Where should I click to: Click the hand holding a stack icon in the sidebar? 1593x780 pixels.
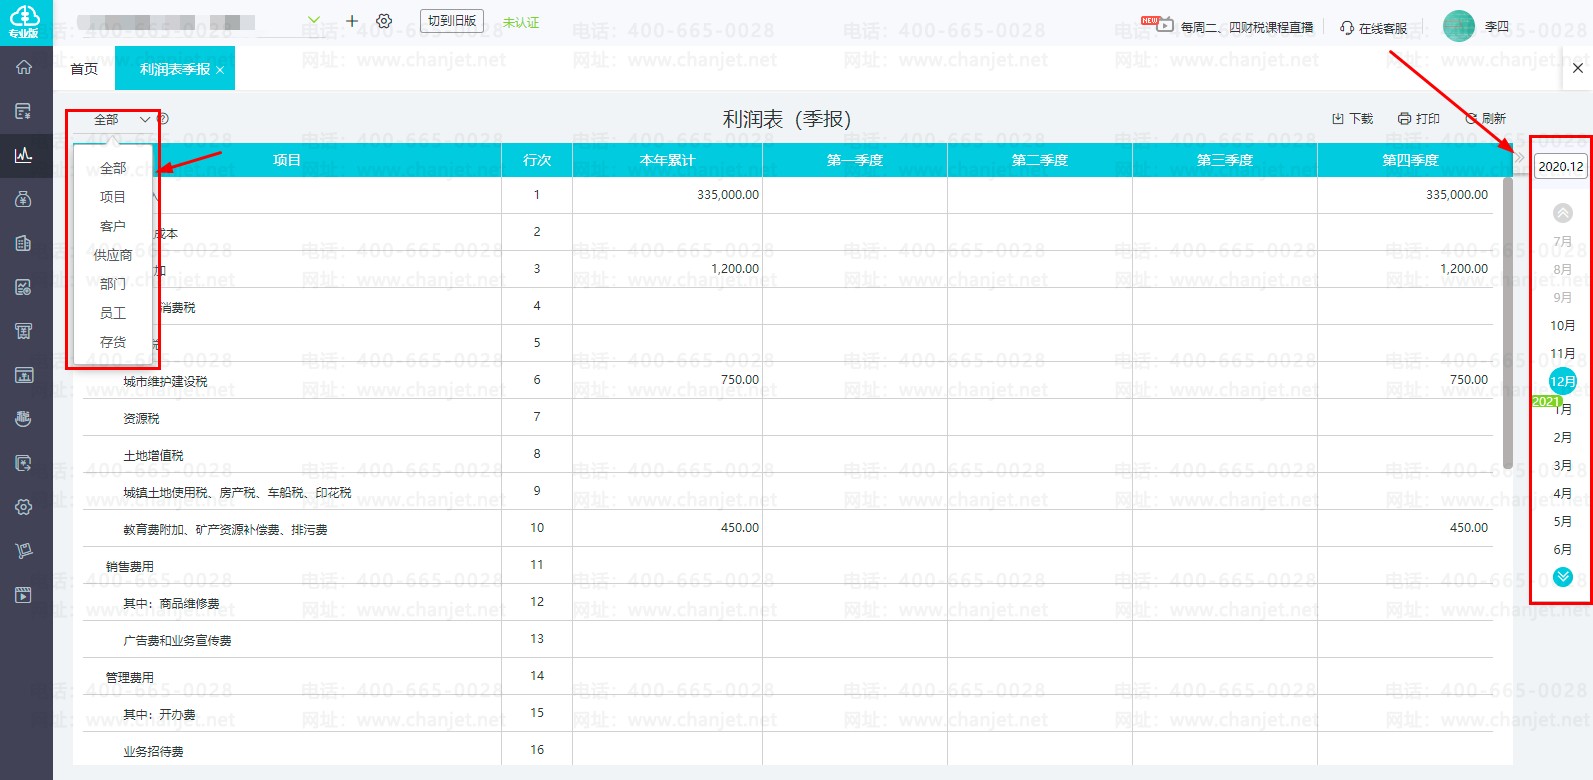(x=24, y=419)
